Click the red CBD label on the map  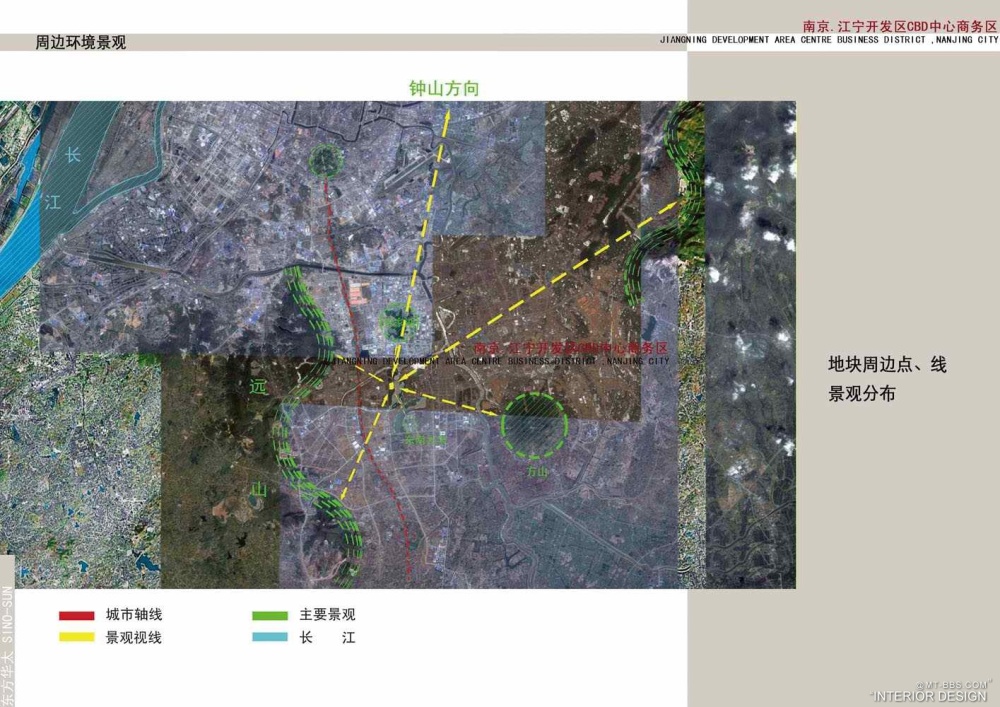coord(570,348)
